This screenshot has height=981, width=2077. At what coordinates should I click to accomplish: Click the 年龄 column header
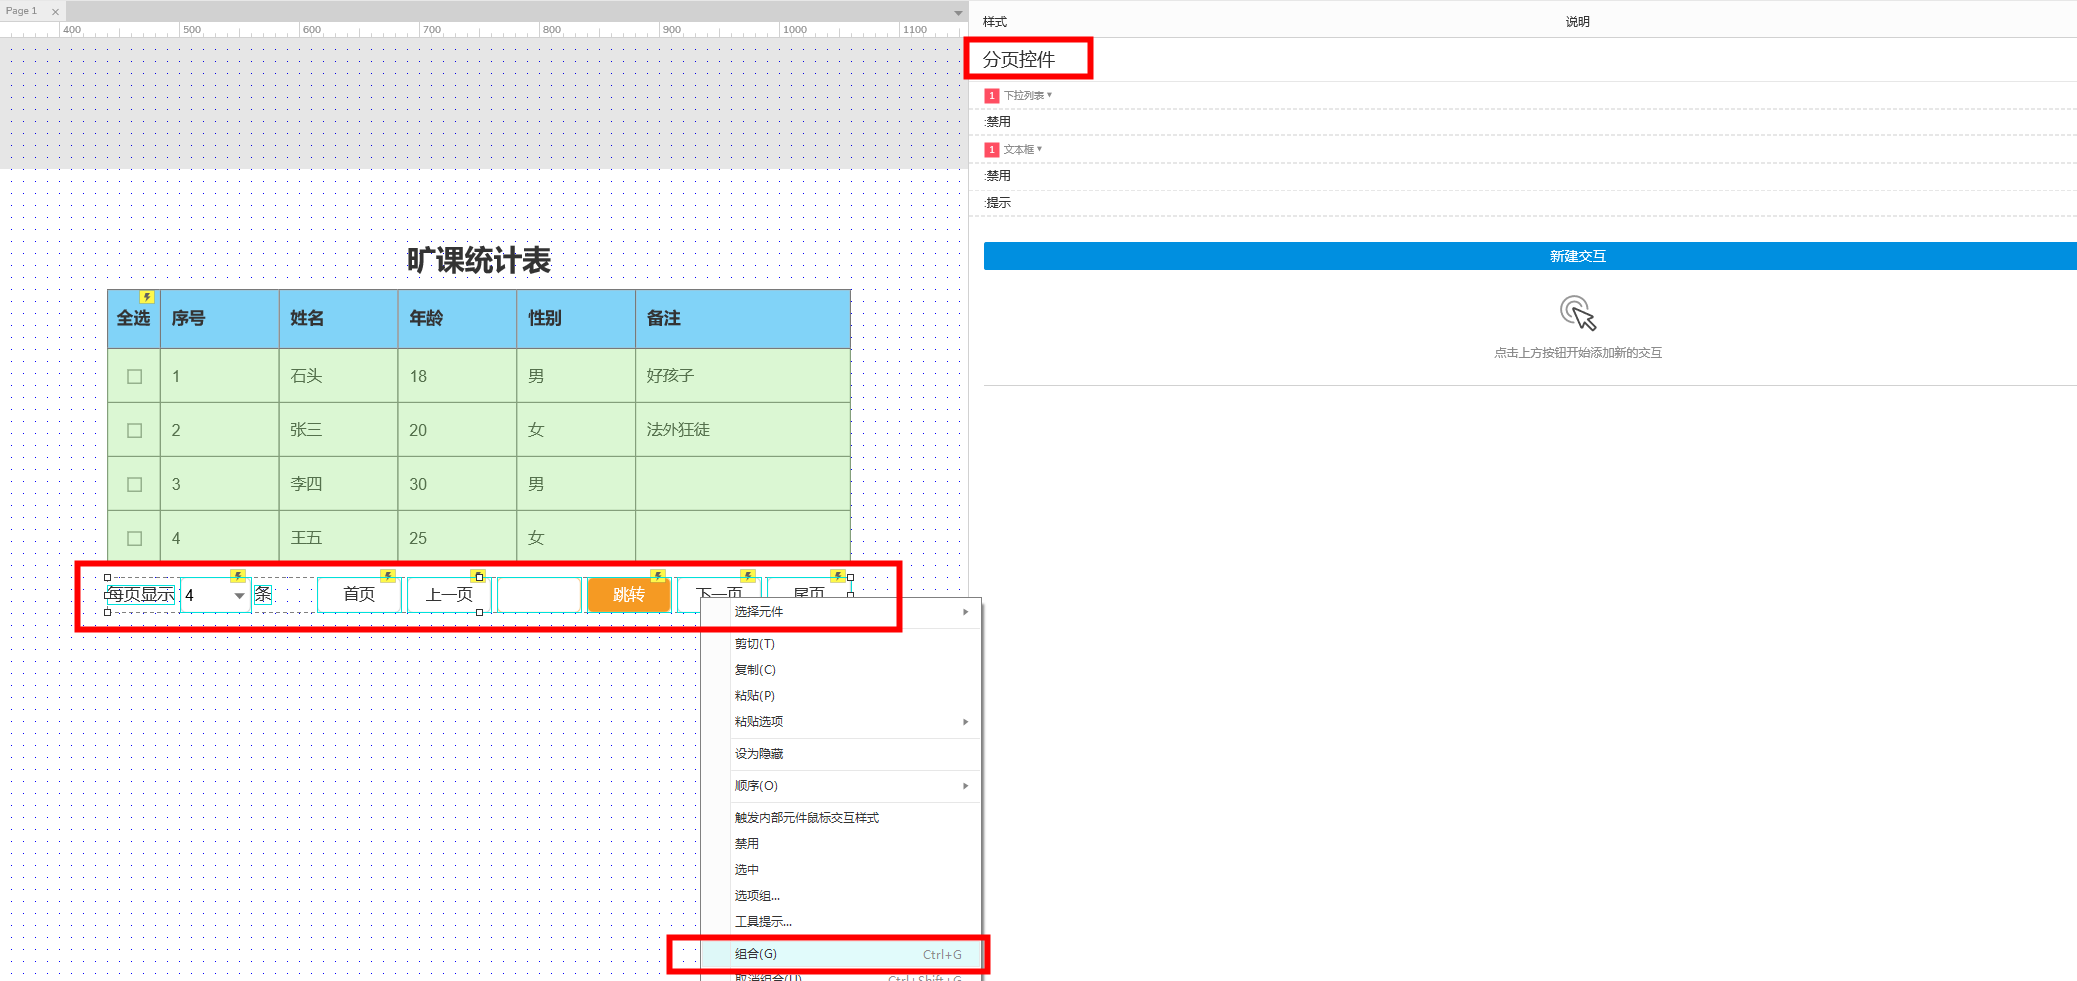point(457,319)
